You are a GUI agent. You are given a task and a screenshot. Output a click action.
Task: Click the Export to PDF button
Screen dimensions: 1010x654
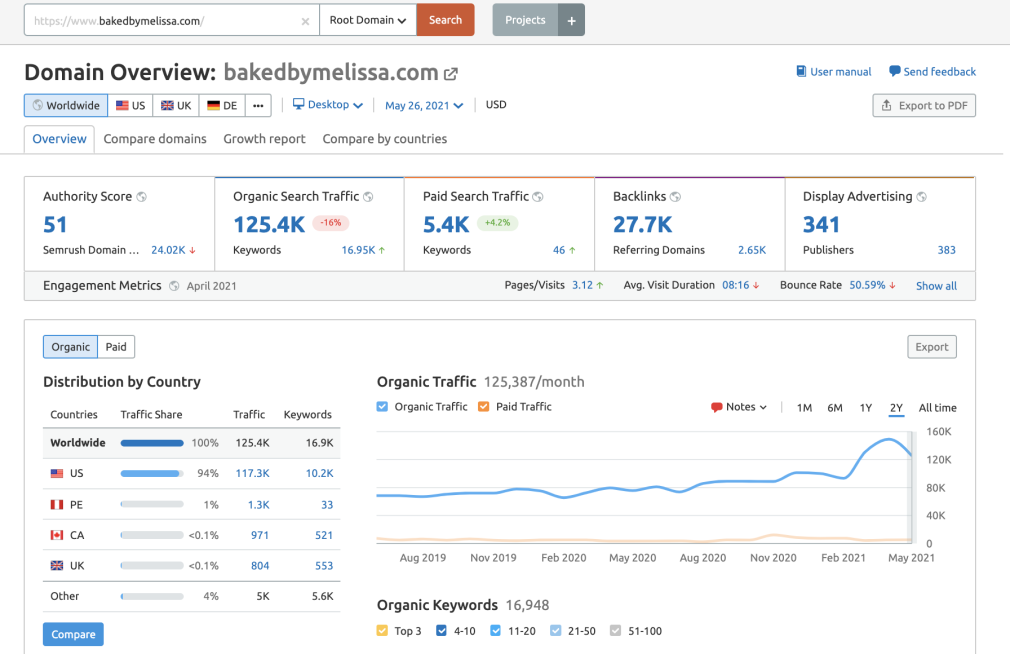pyautogui.click(x=924, y=106)
